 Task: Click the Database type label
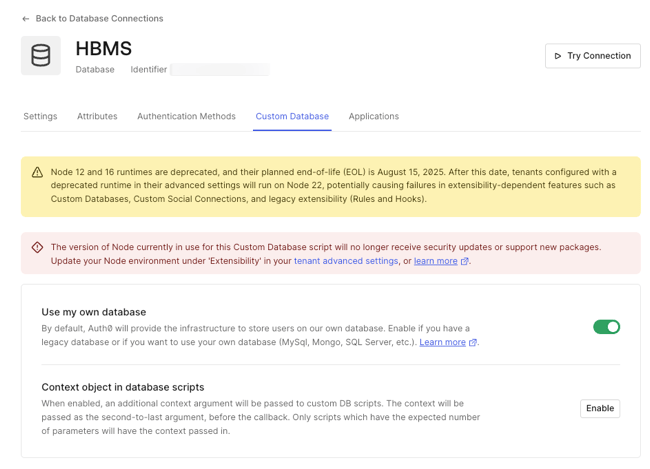pos(95,69)
